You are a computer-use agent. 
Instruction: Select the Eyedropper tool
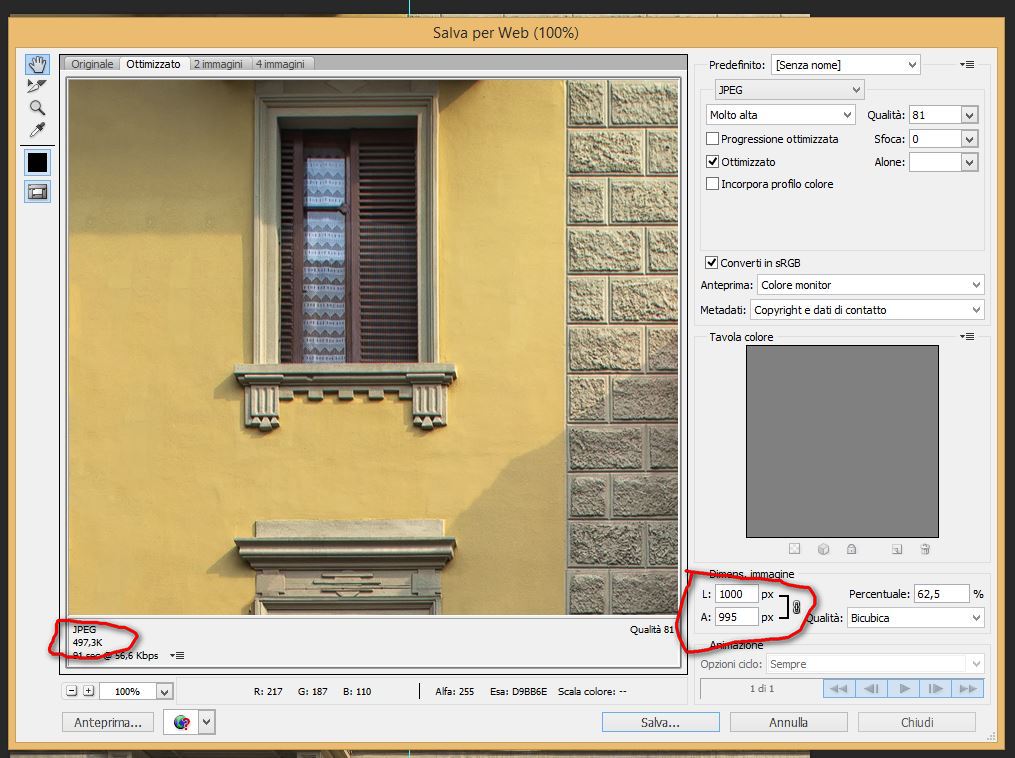coord(37,130)
